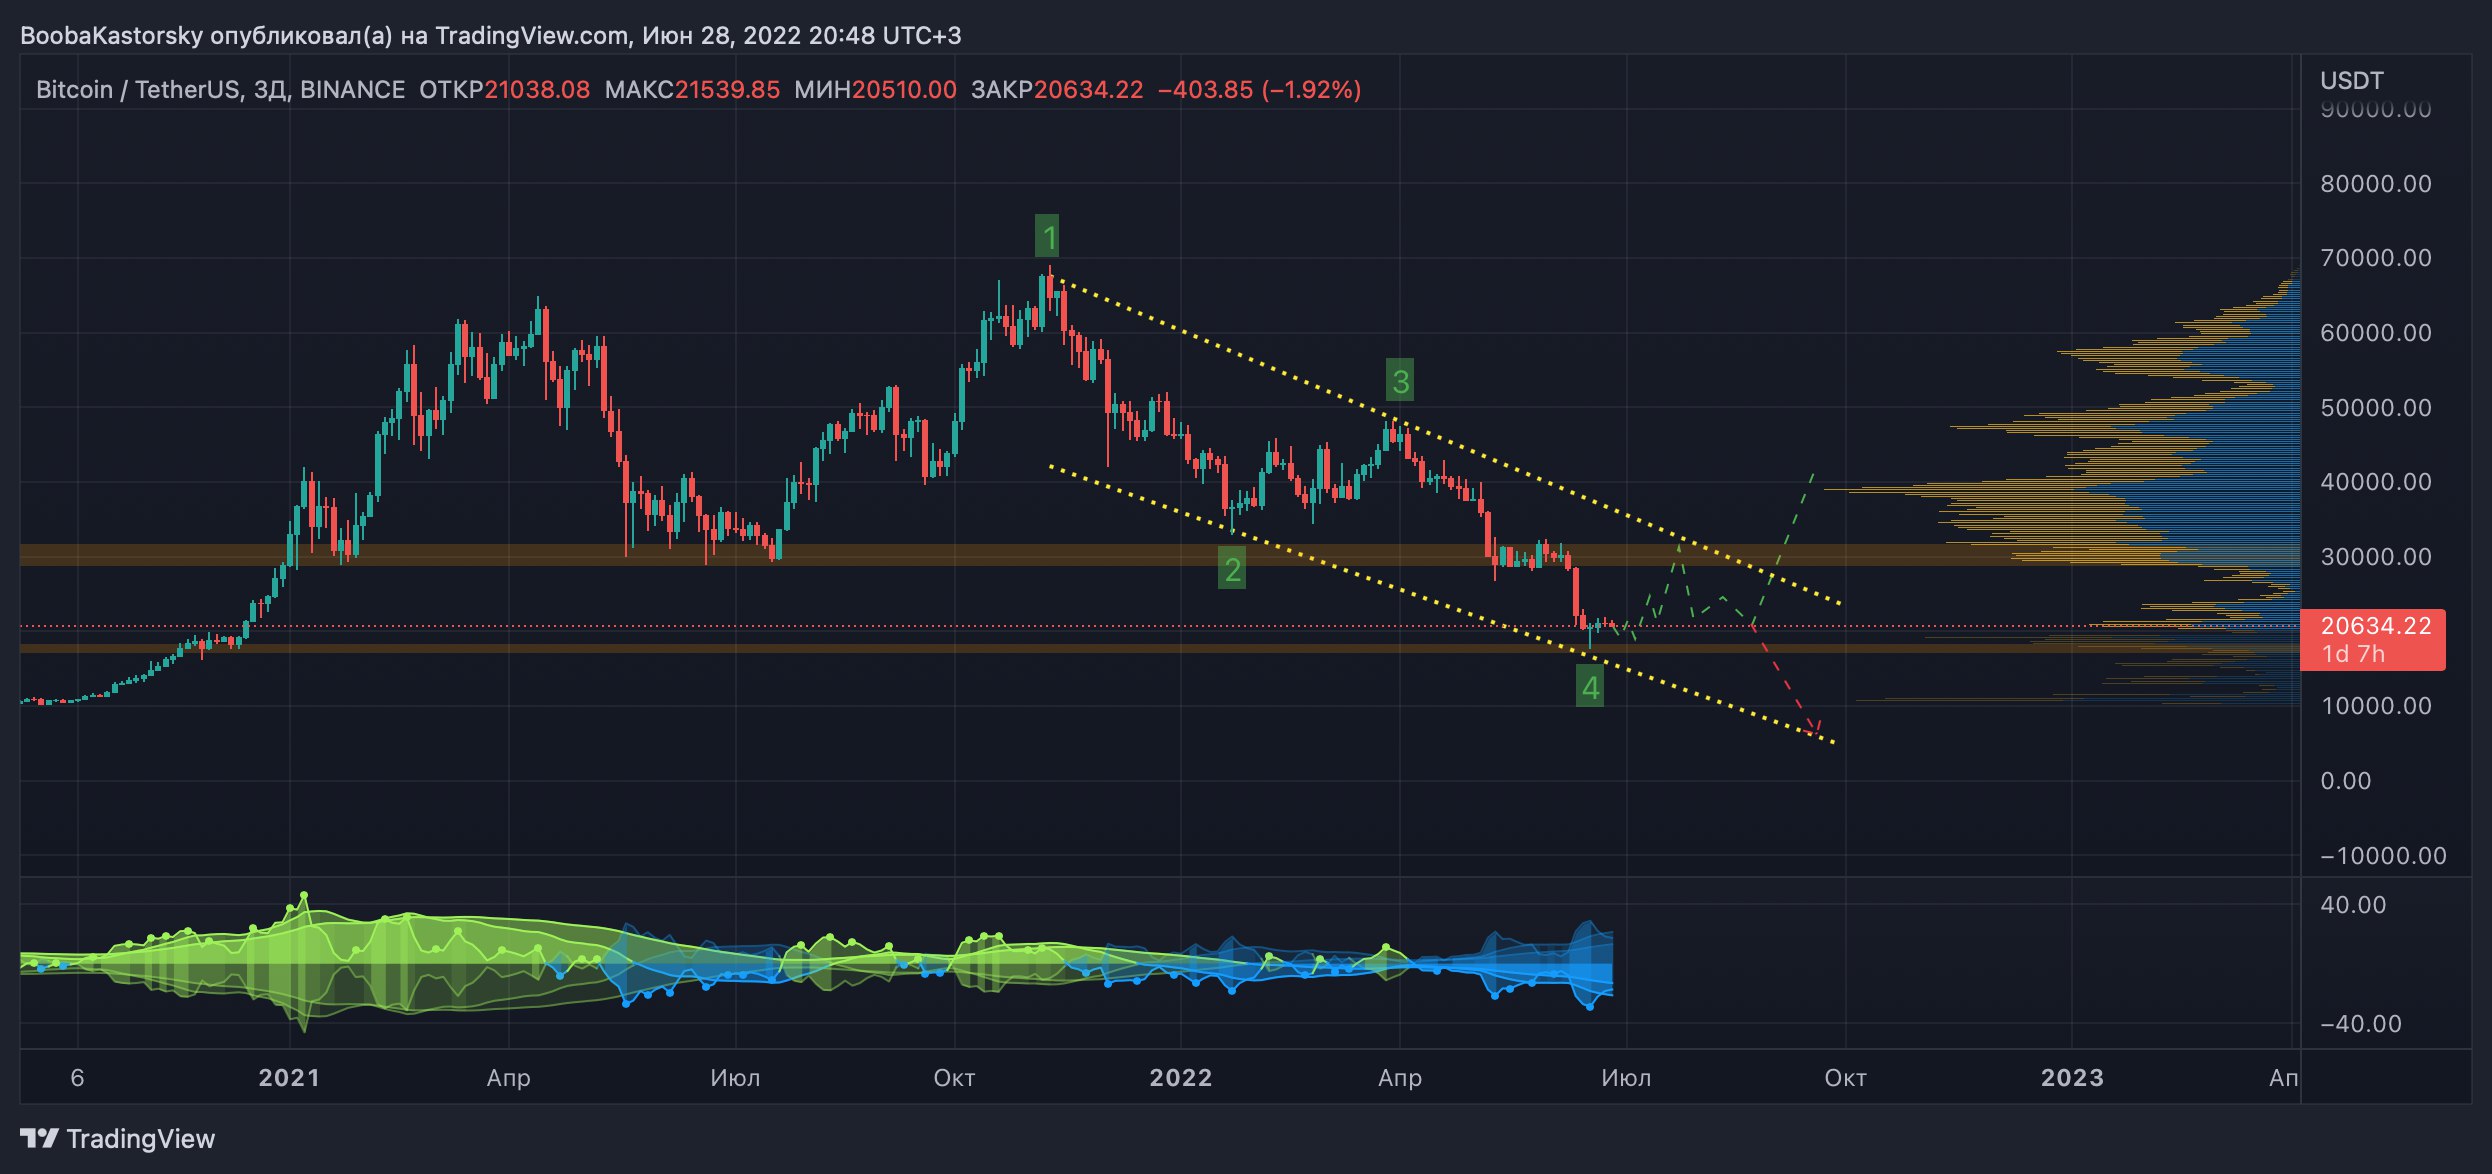Click the green wave label 3
The width and height of the screenshot is (2492, 1174).
1400,380
